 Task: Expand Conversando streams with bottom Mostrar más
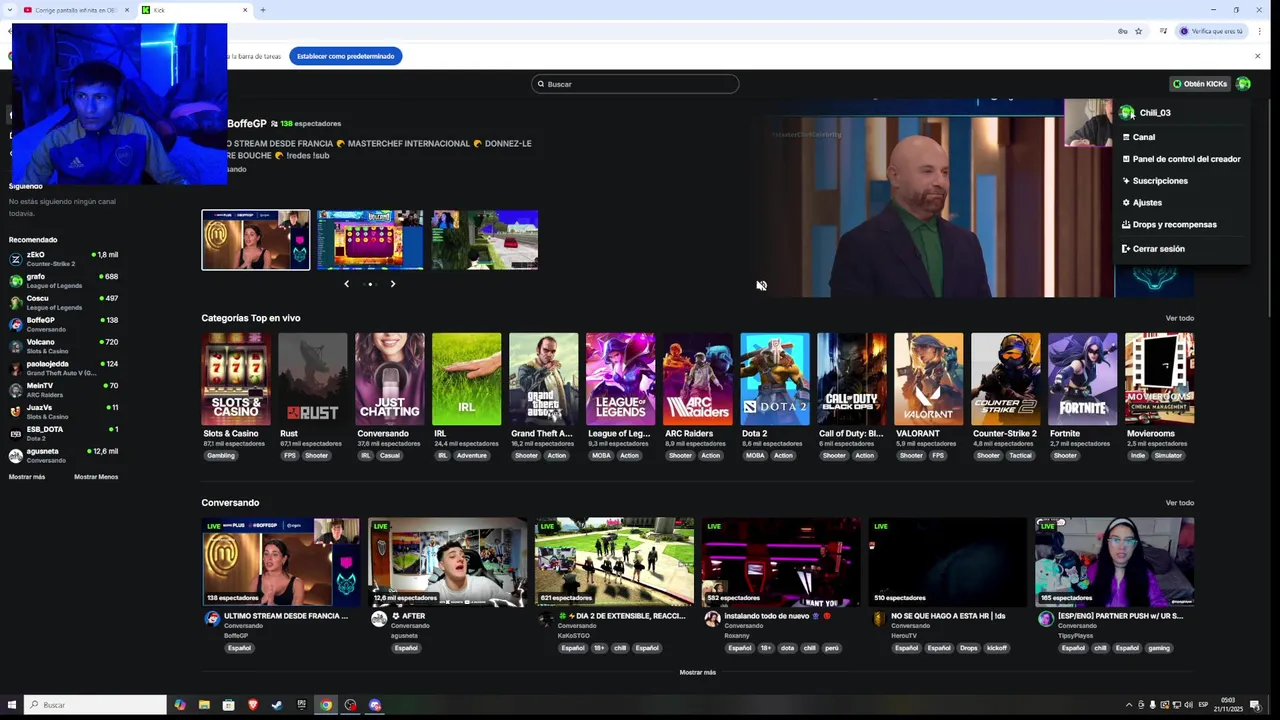(x=698, y=672)
